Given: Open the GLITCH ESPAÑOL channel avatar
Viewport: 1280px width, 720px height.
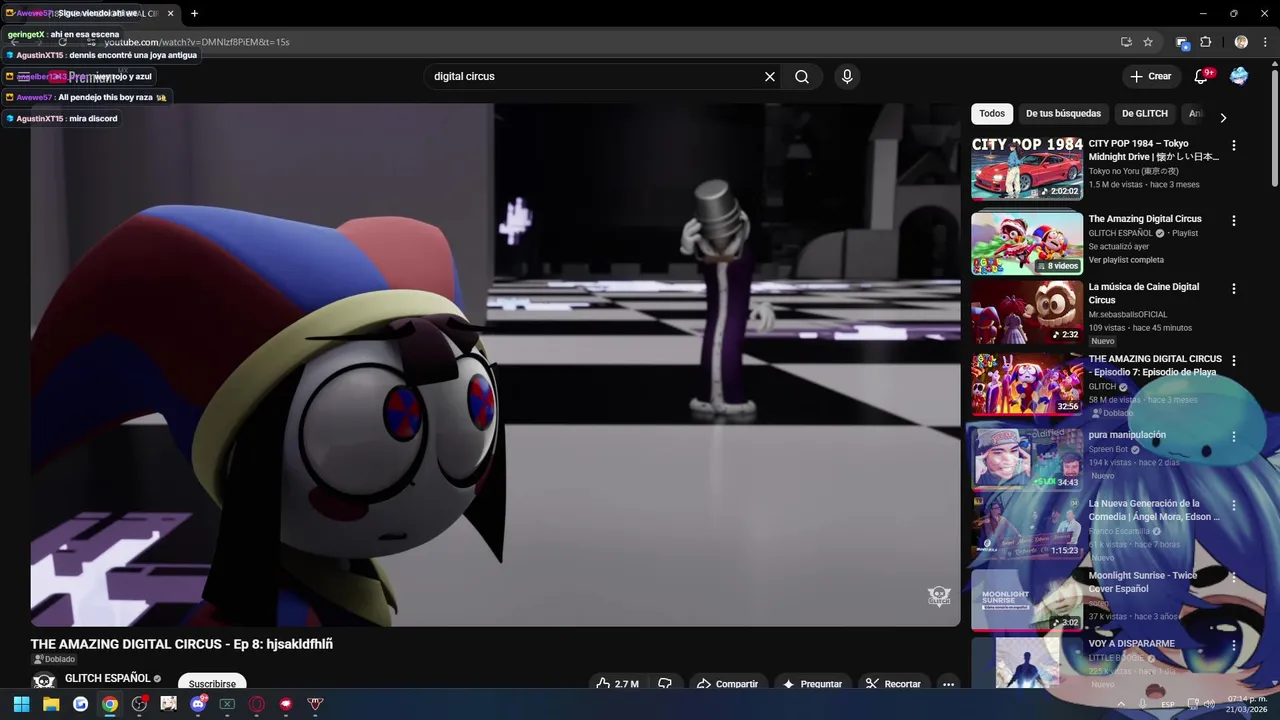Looking at the screenshot, I should (44, 682).
